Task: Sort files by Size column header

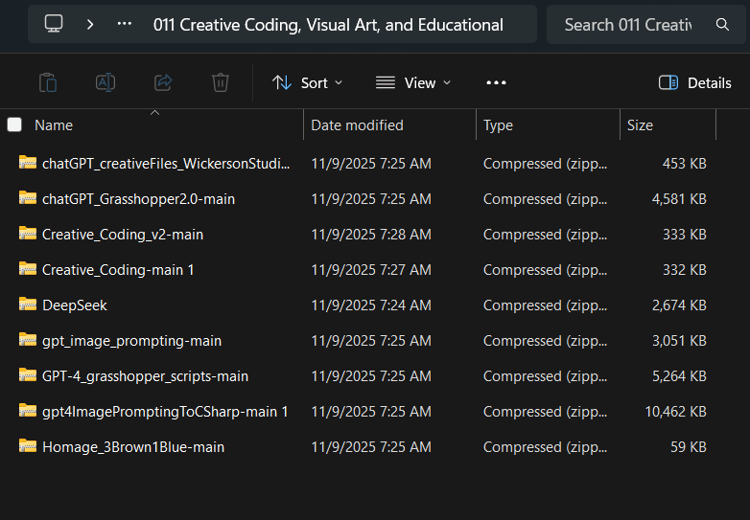Action: point(640,125)
